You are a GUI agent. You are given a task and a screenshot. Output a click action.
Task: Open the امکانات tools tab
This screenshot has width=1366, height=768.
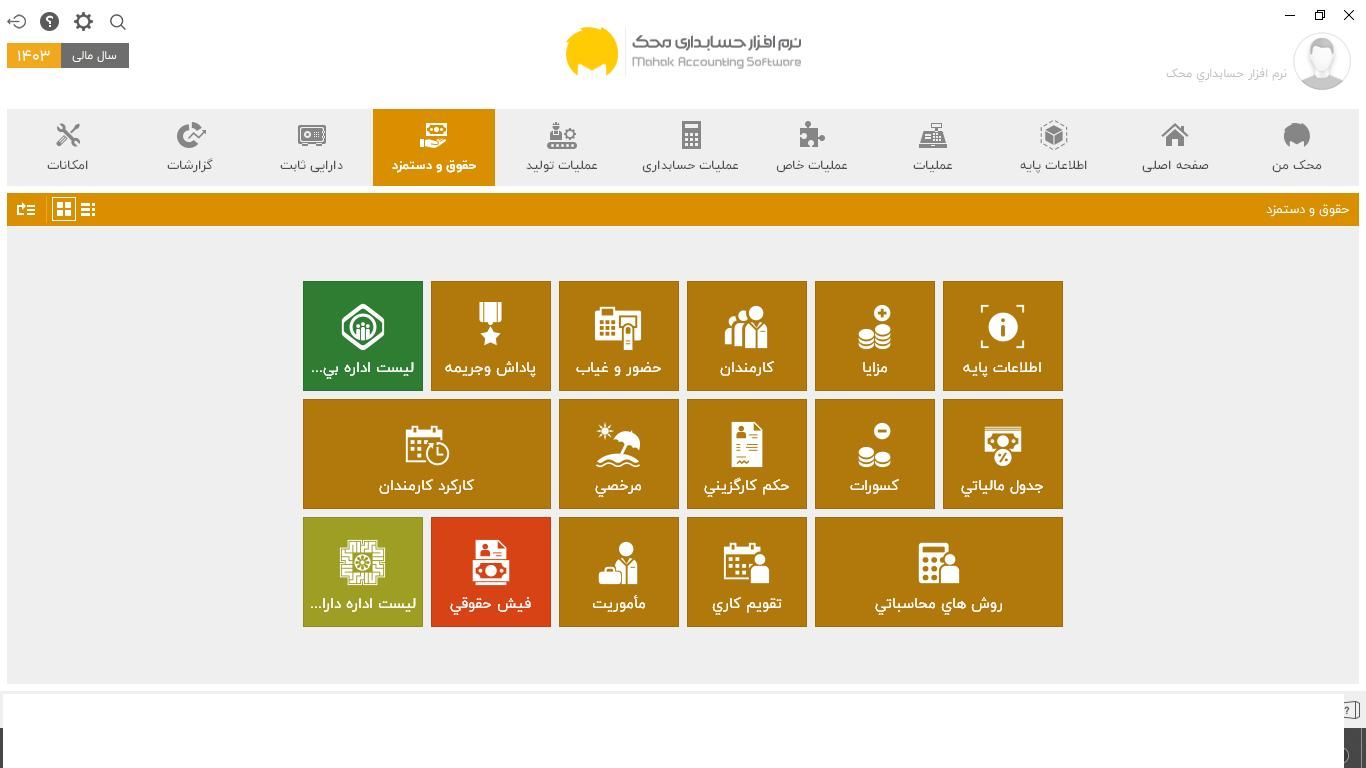coord(68,147)
